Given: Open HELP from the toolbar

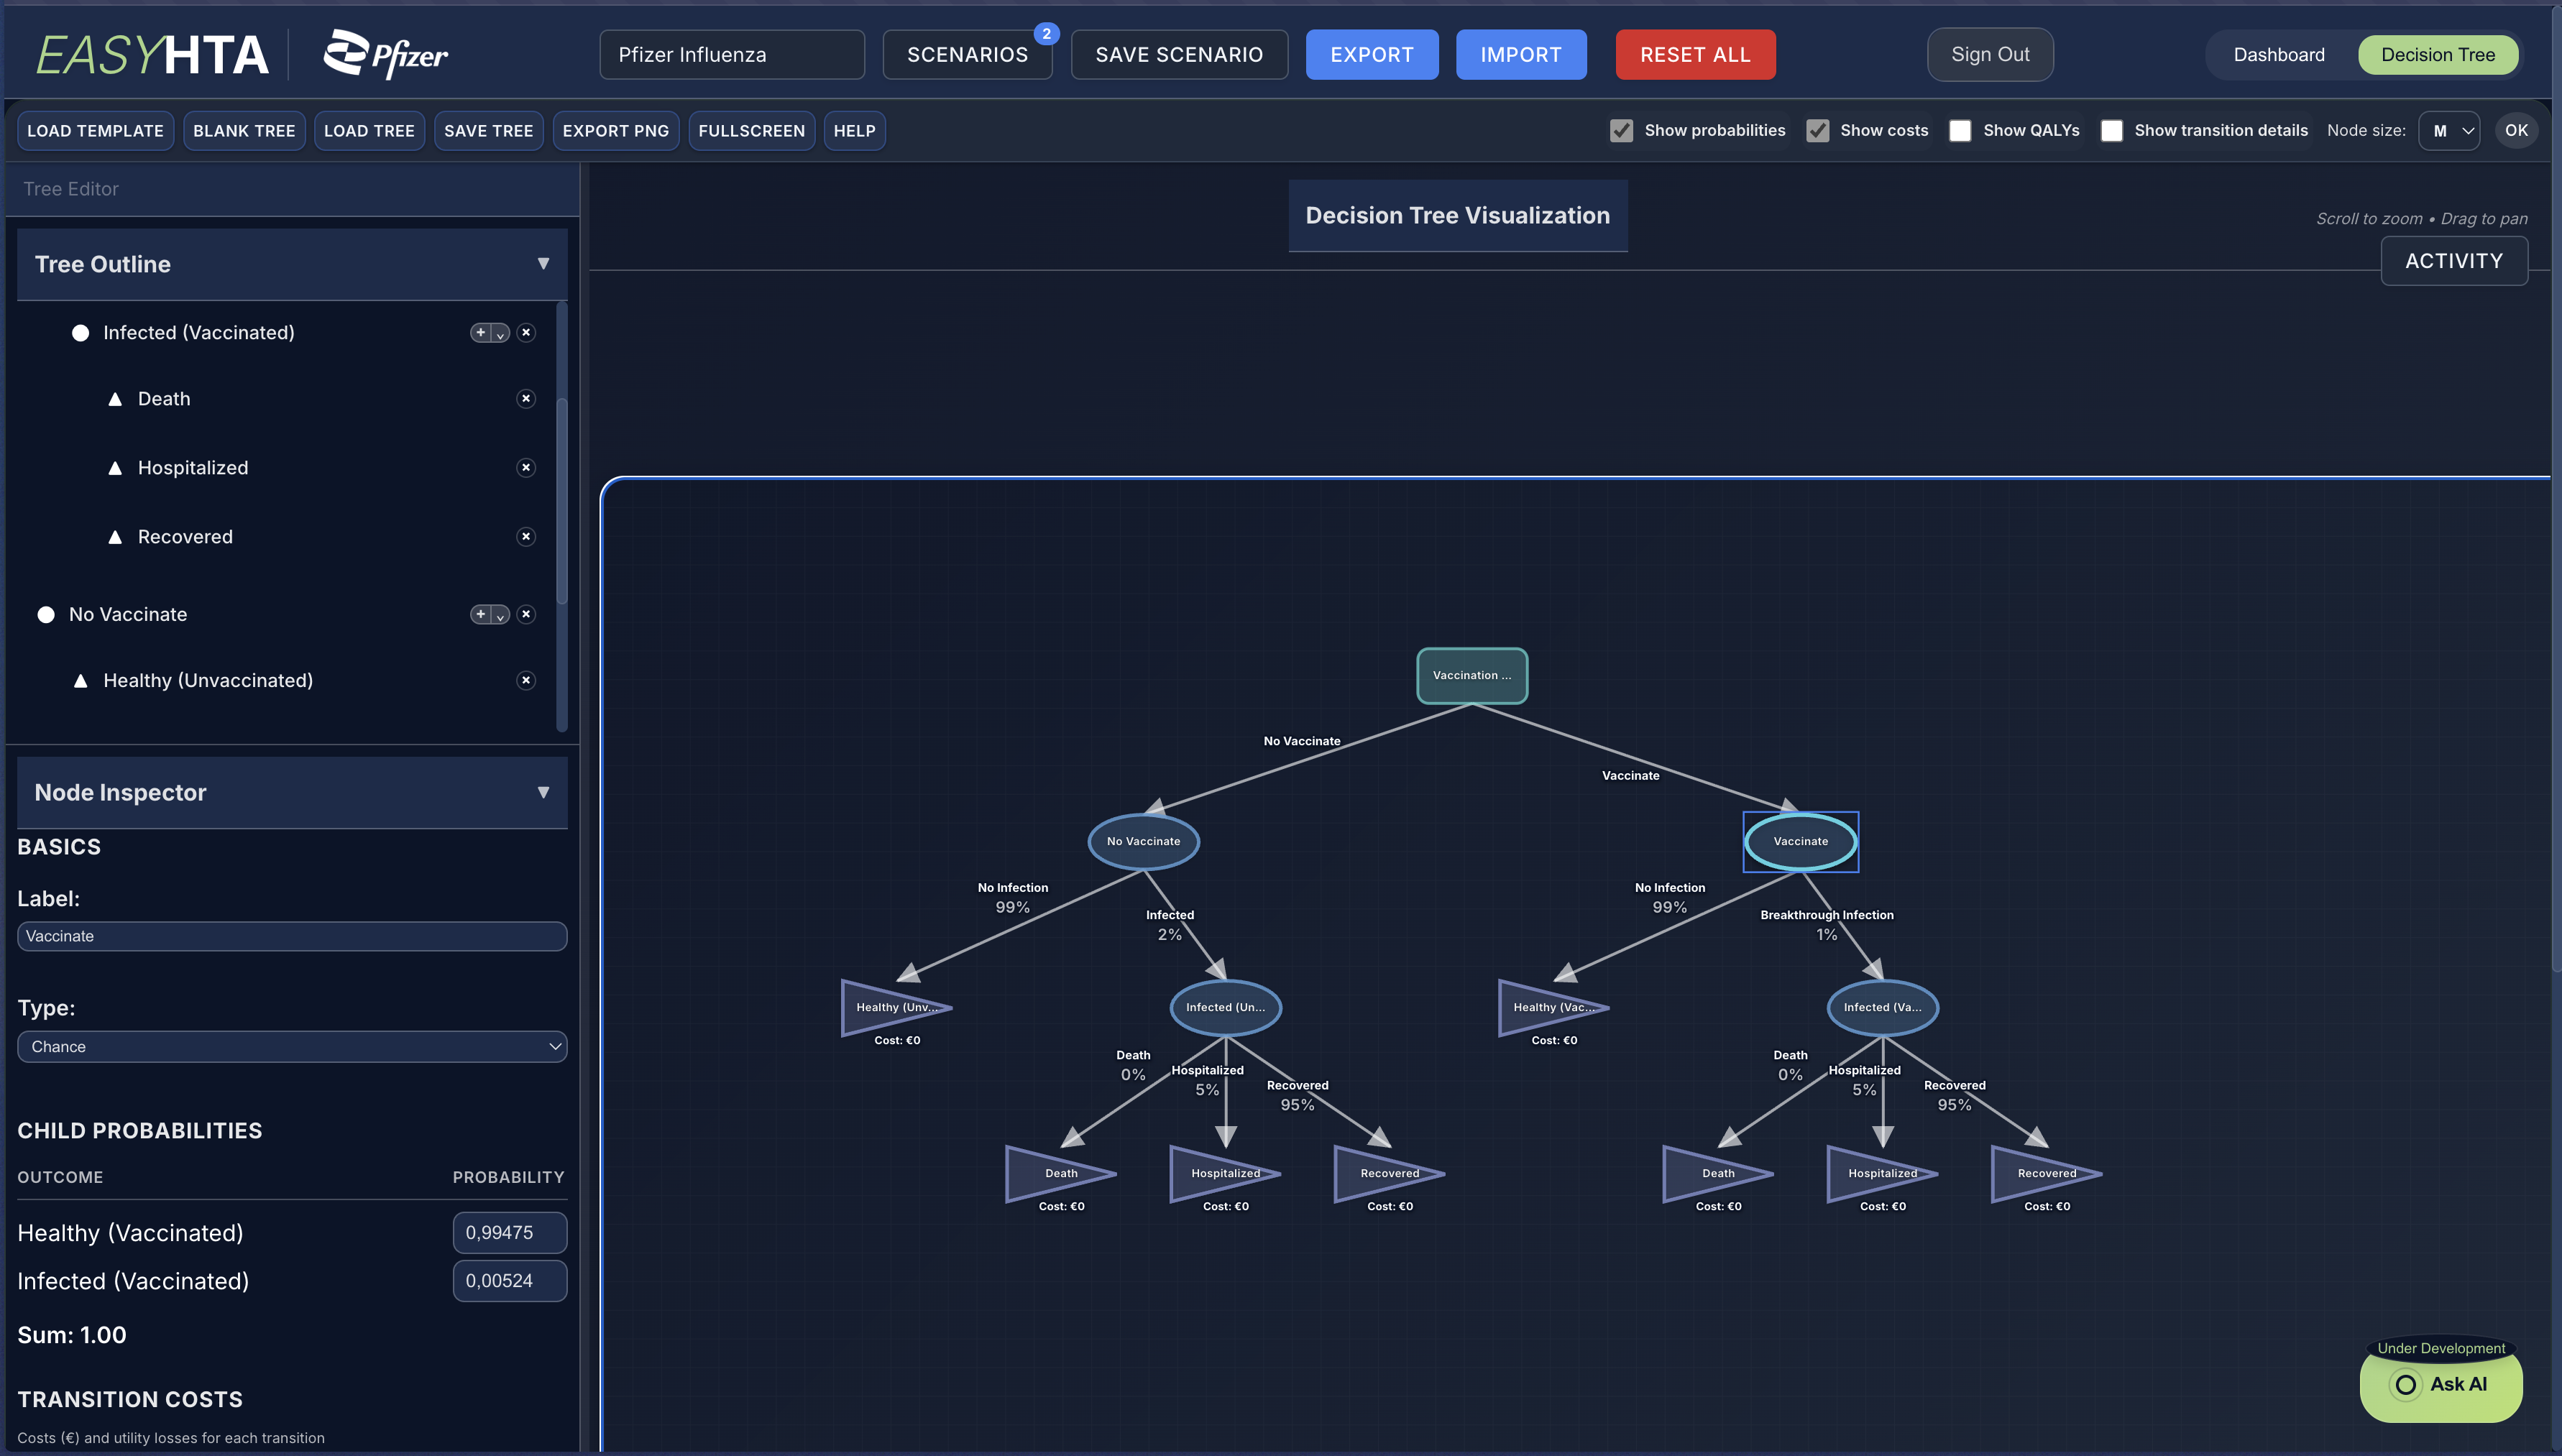Looking at the screenshot, I should tap(854, 131).
